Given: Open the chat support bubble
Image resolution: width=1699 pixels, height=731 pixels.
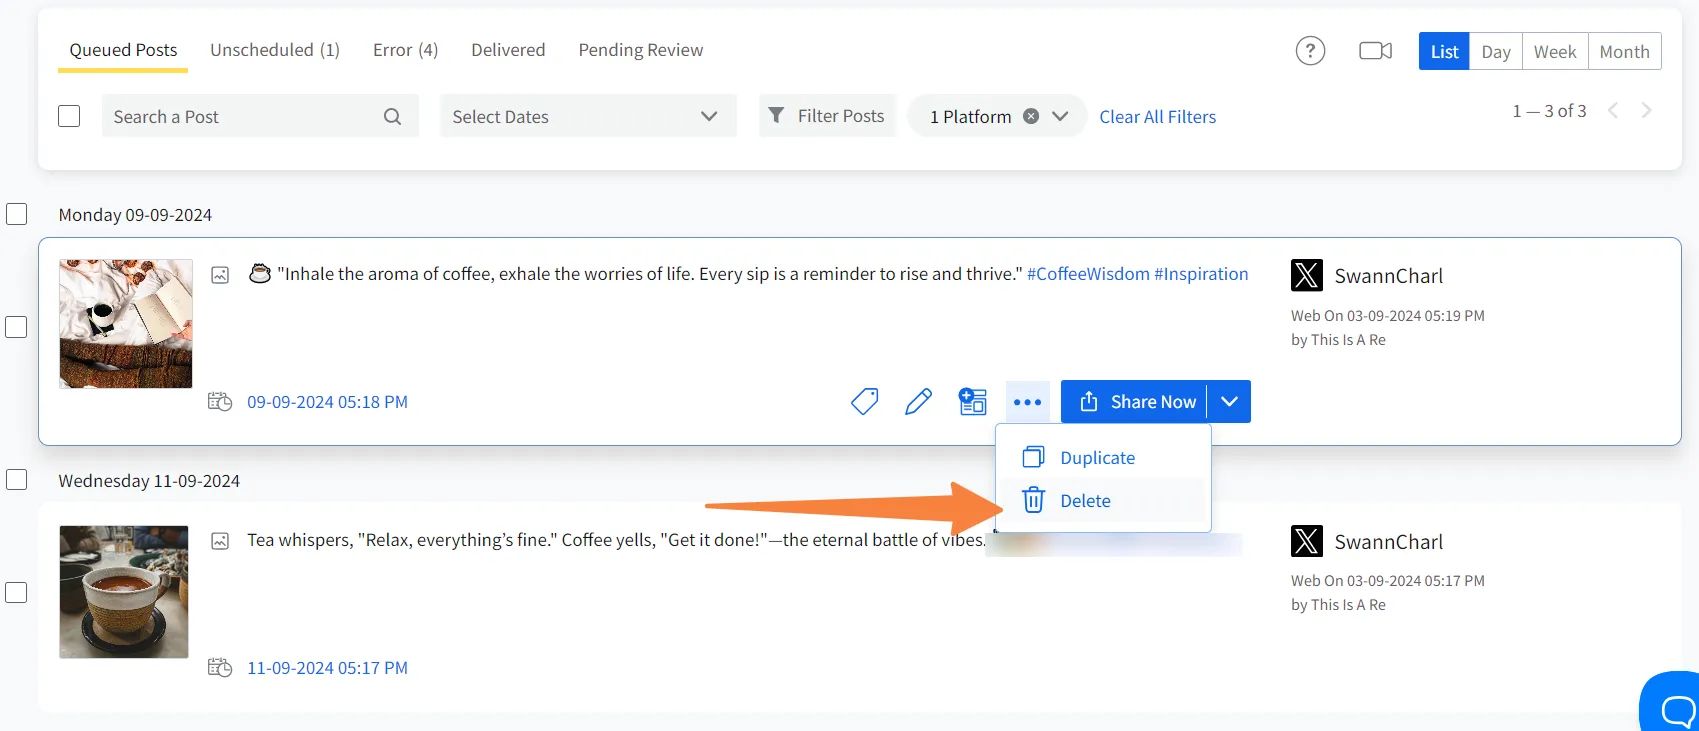Looking at the screenshot, I should pyautogui.click(x=1671, y=703).
